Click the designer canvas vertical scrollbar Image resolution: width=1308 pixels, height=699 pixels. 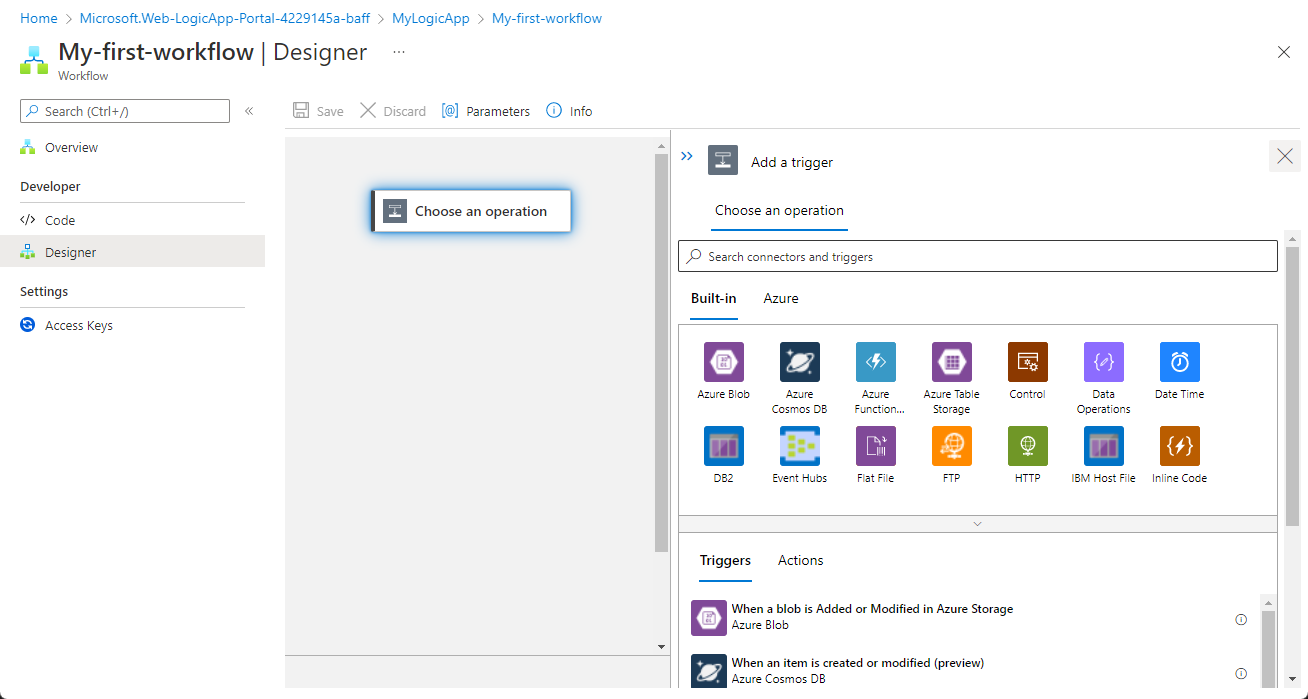661,353
